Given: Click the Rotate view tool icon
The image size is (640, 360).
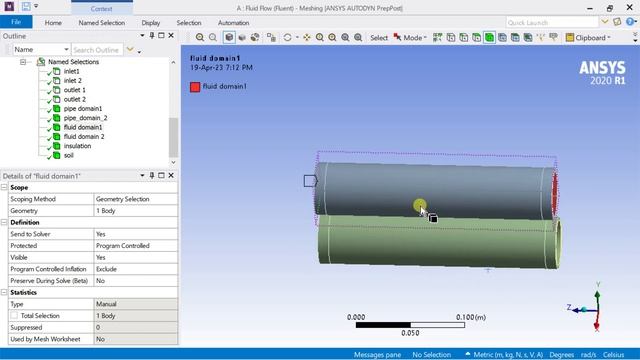Looking at the screenshot, I should (287, 38).
